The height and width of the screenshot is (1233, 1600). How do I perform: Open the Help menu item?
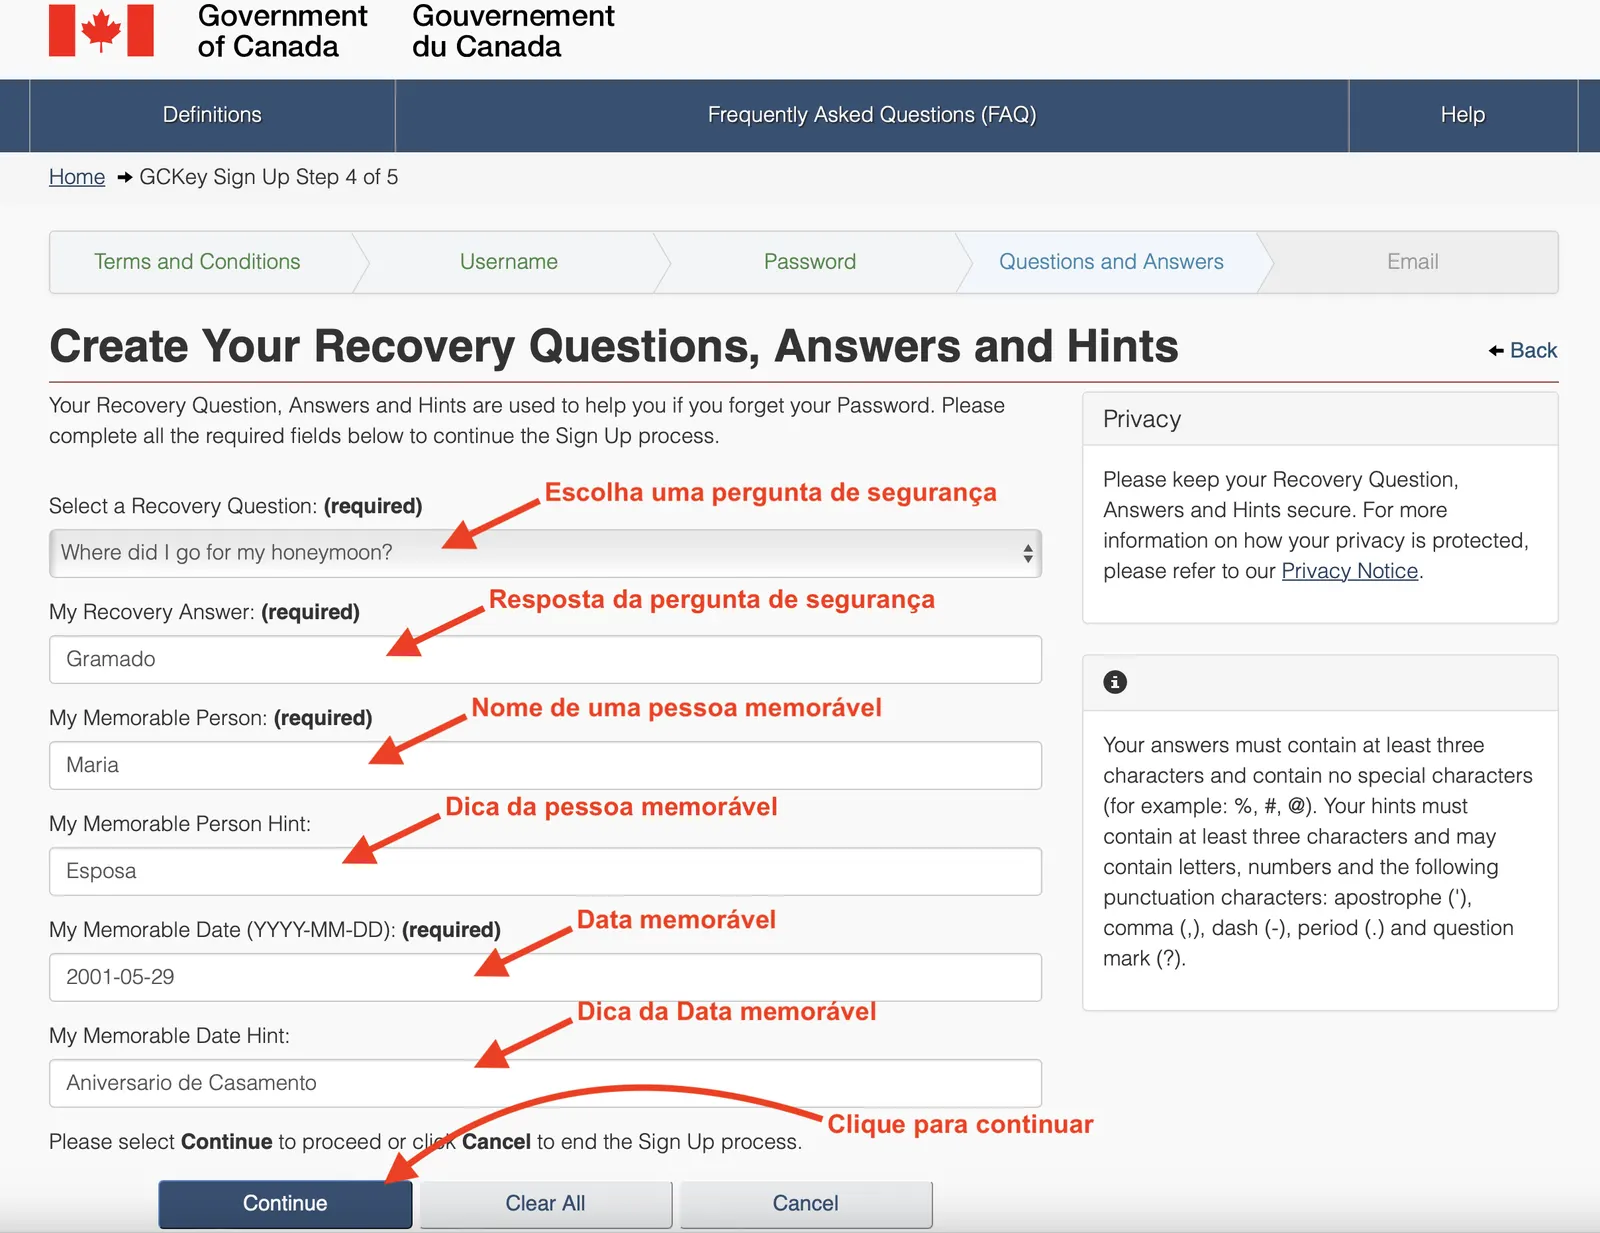[x=1463, y=115]
